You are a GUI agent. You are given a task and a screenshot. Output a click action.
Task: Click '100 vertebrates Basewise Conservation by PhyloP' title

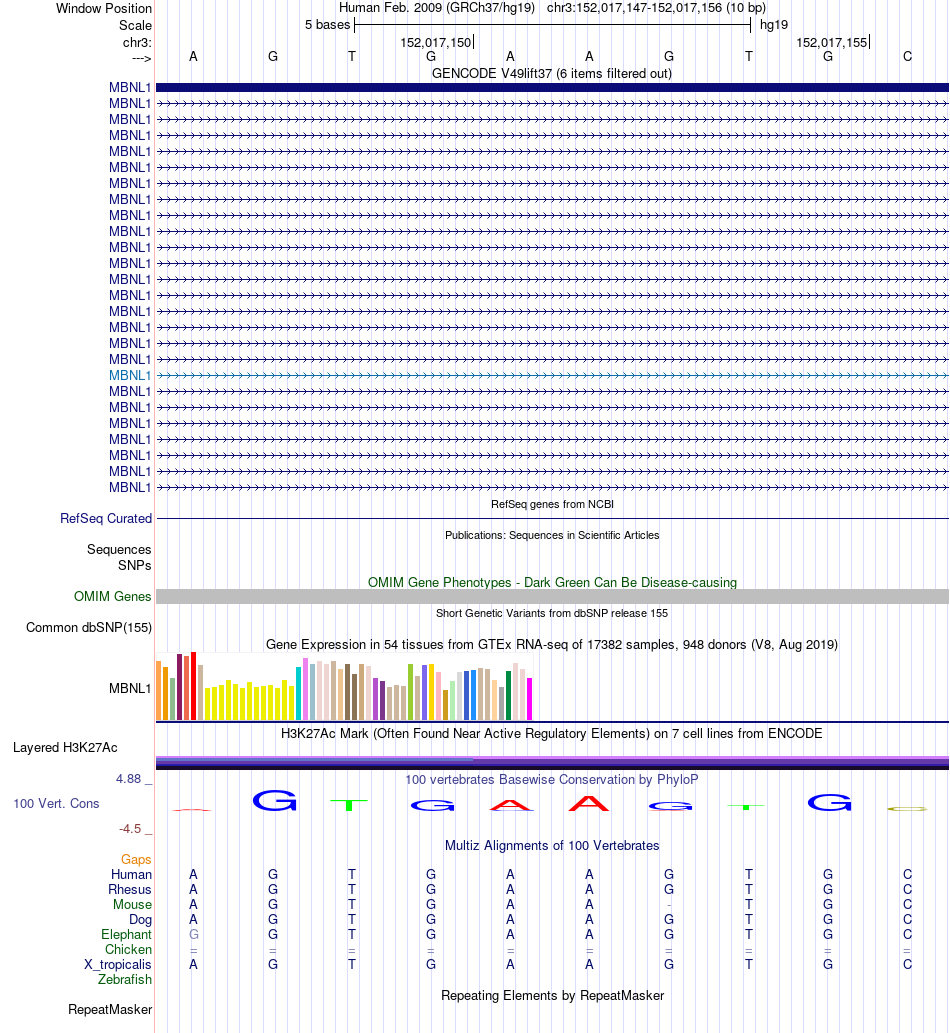click(552, 779)
